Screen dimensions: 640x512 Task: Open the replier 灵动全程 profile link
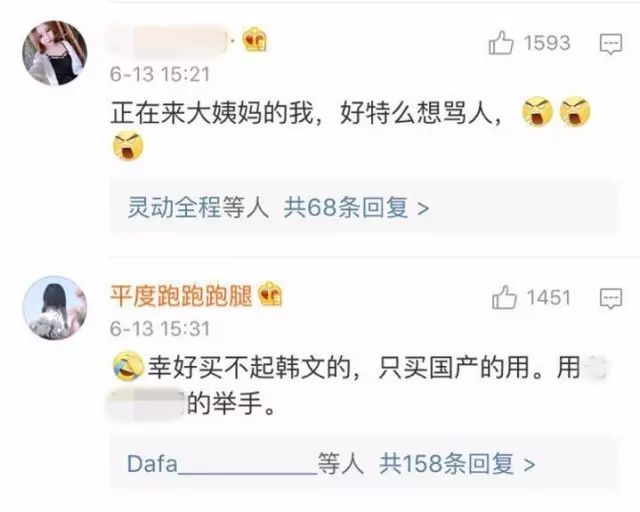174,208
